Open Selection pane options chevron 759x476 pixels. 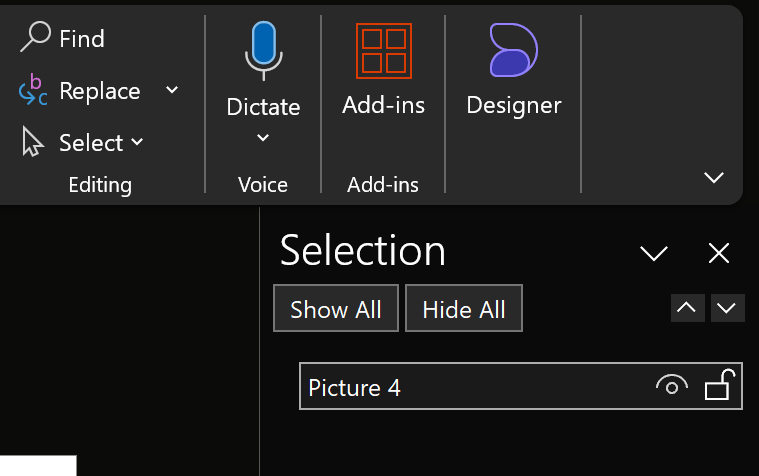pyautogui.click(x=654, y=253)
